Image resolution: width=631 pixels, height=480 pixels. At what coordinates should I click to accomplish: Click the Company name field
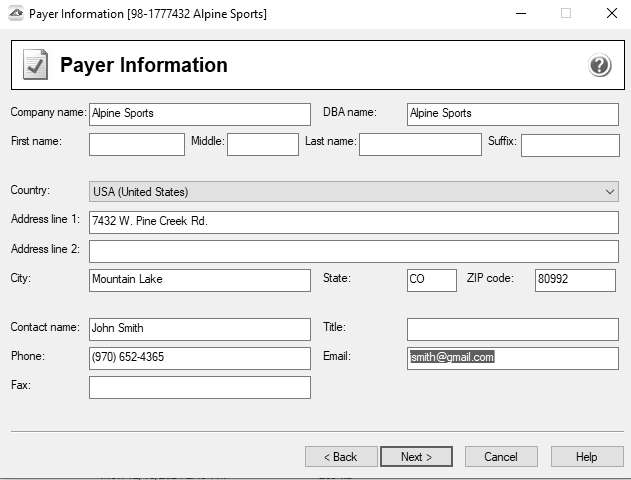click(x=199, y=114)
